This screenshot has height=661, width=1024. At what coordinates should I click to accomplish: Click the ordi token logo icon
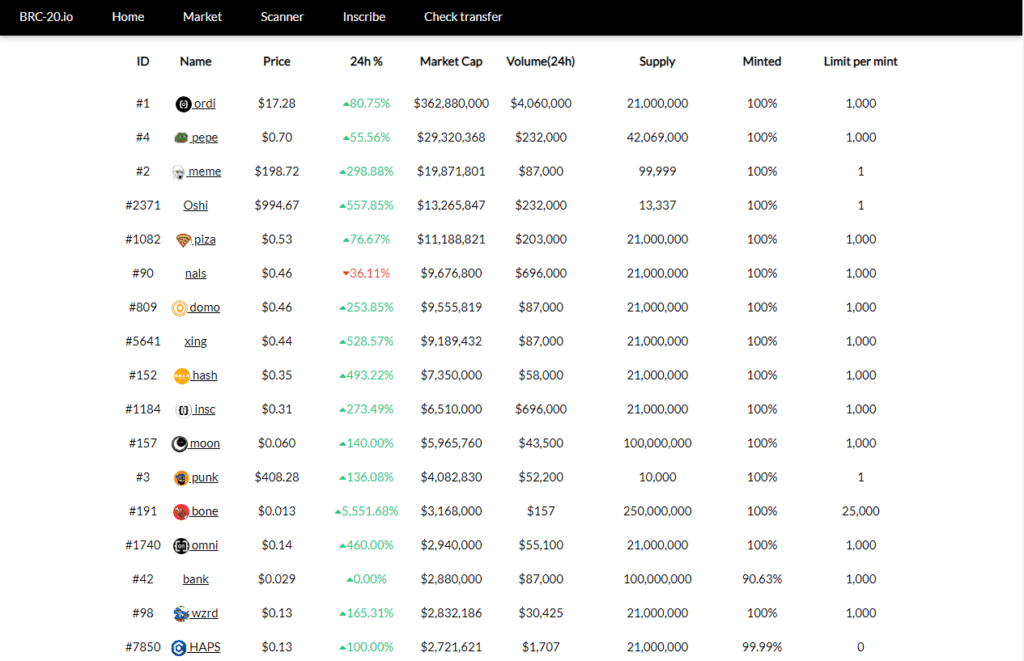point(184,104)
